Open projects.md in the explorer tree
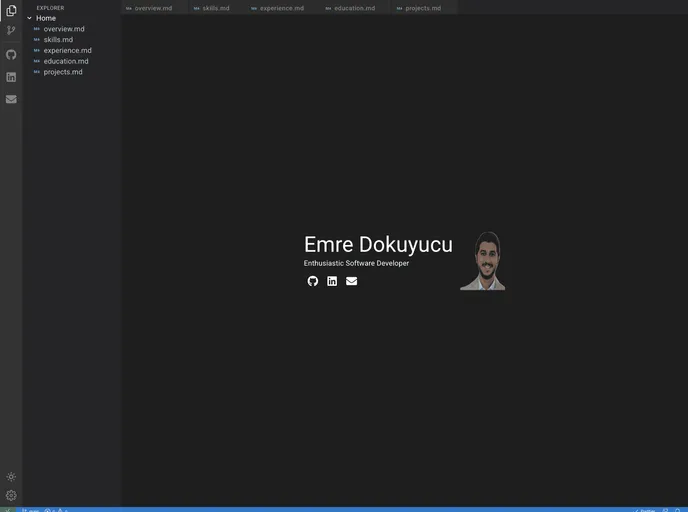Image resolution: width=688 pixels, height=512 pixels. pyautogui.click(x=63, y=72)
